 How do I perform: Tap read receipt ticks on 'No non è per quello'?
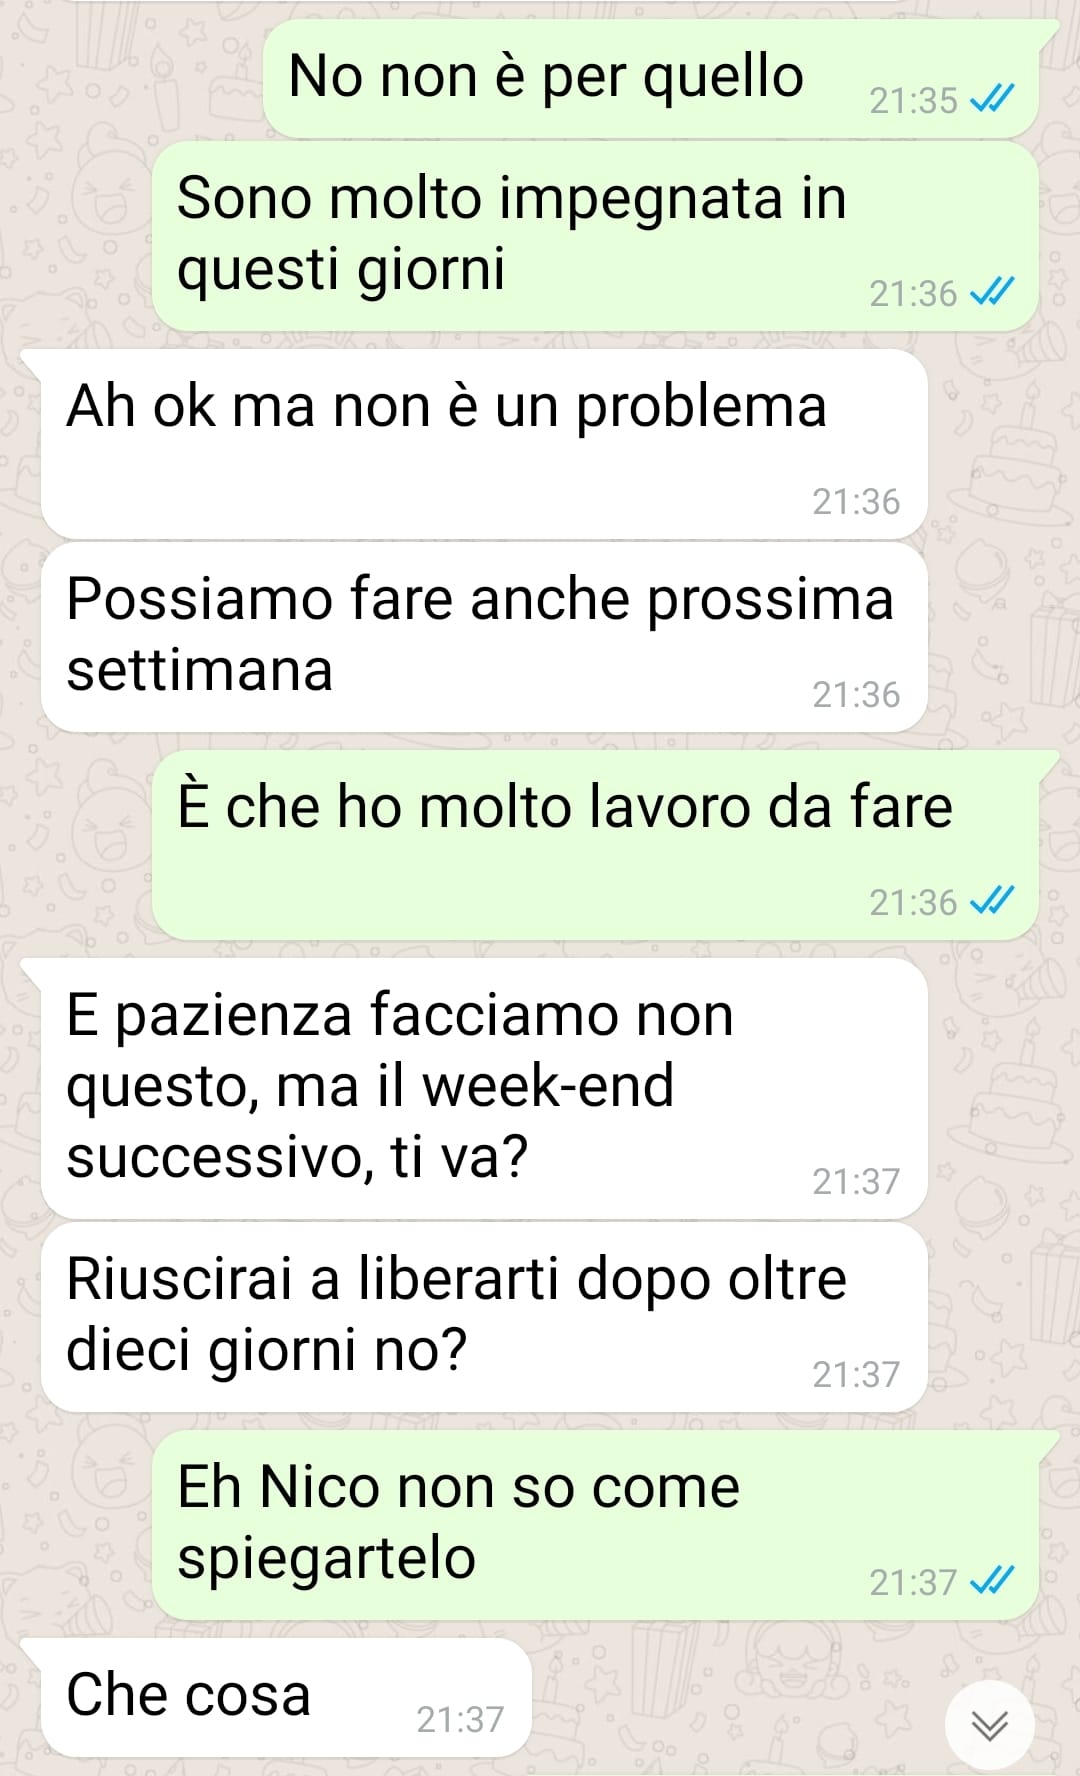click(x=993, y=99)
